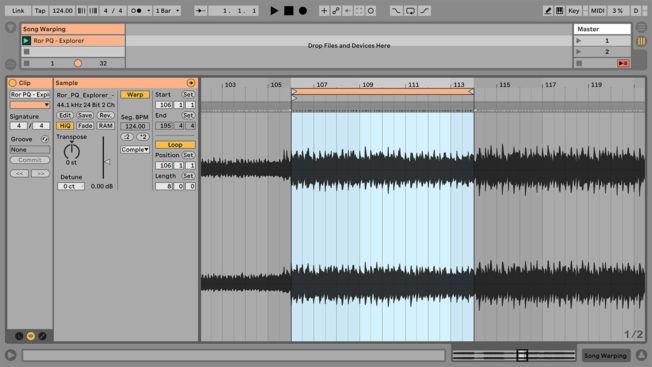Click the halve tempo :2 button
The image size is (652, 367).
(127, 137)
